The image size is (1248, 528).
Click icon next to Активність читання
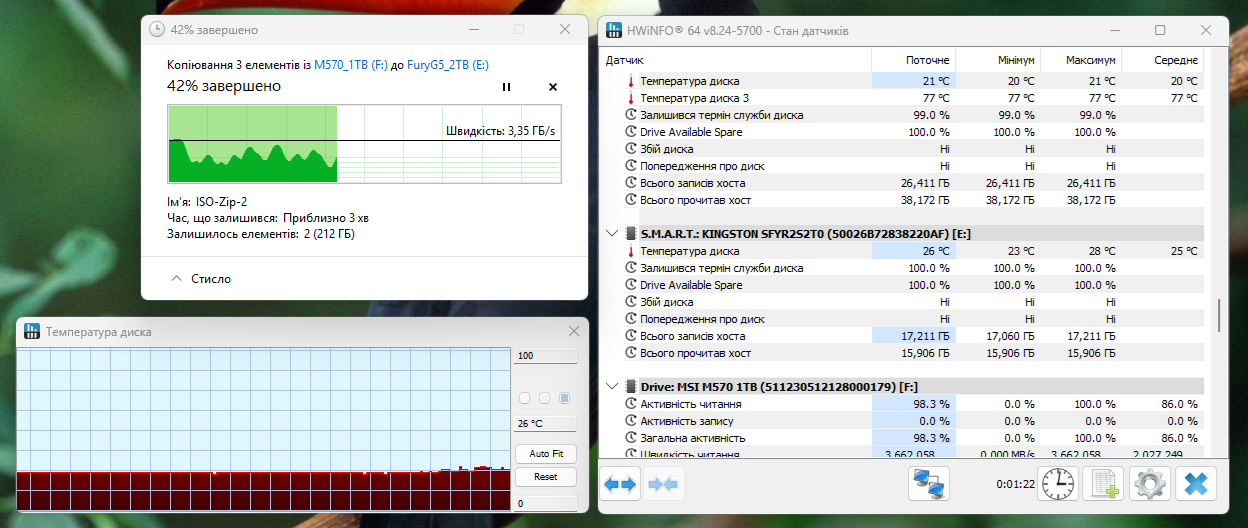point(630,404)
